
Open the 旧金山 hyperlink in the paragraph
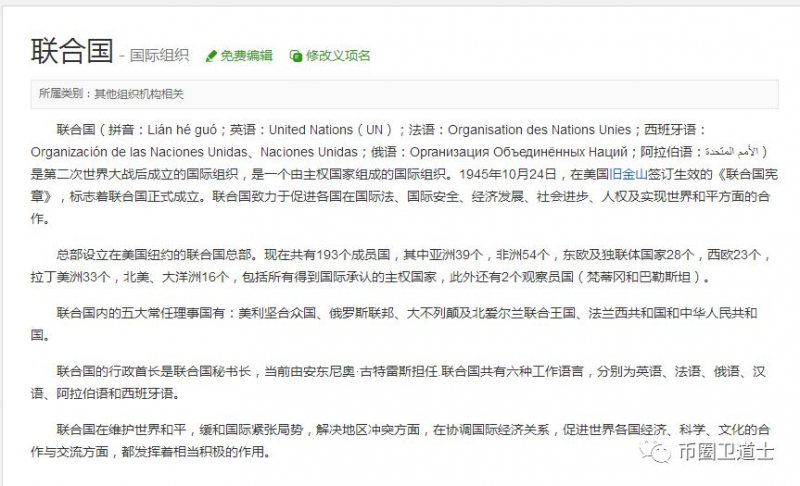(628, 174)
